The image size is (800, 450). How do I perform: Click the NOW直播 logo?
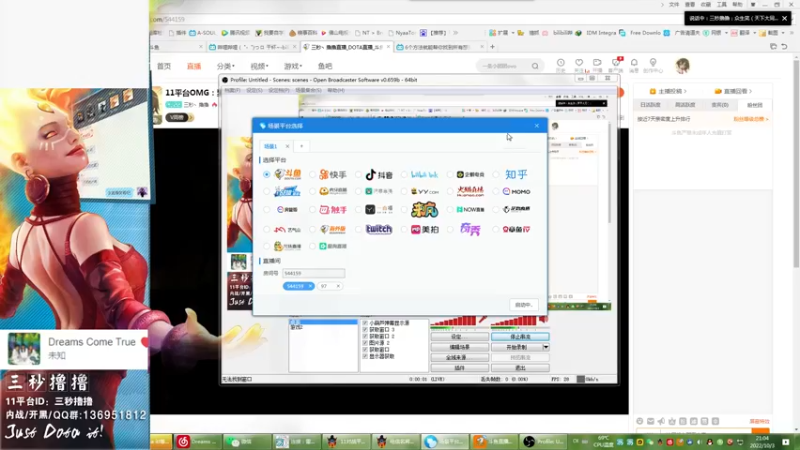pyautogui.click(x=470, y=209)
